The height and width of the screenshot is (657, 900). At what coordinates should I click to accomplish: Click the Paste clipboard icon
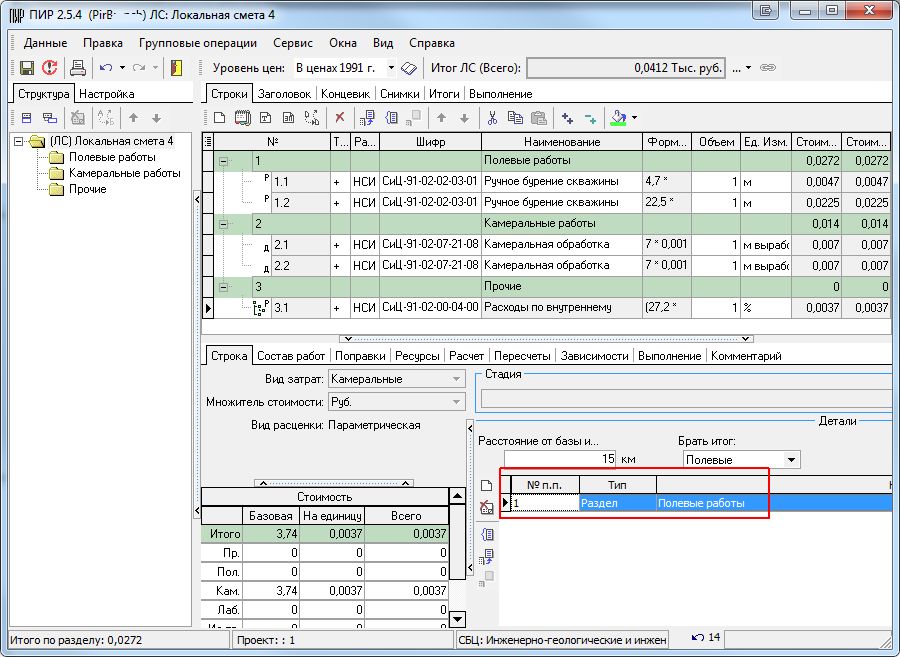539,118
